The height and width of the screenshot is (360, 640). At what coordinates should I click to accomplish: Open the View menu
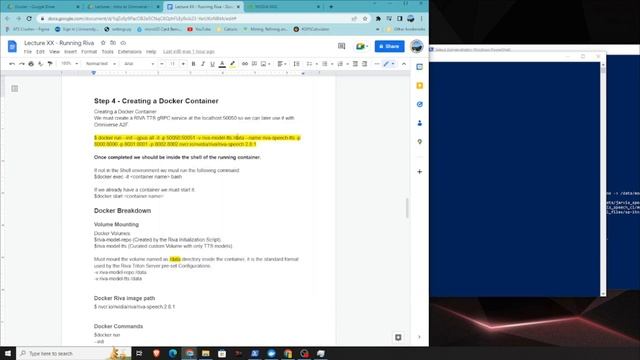[54, 52]
